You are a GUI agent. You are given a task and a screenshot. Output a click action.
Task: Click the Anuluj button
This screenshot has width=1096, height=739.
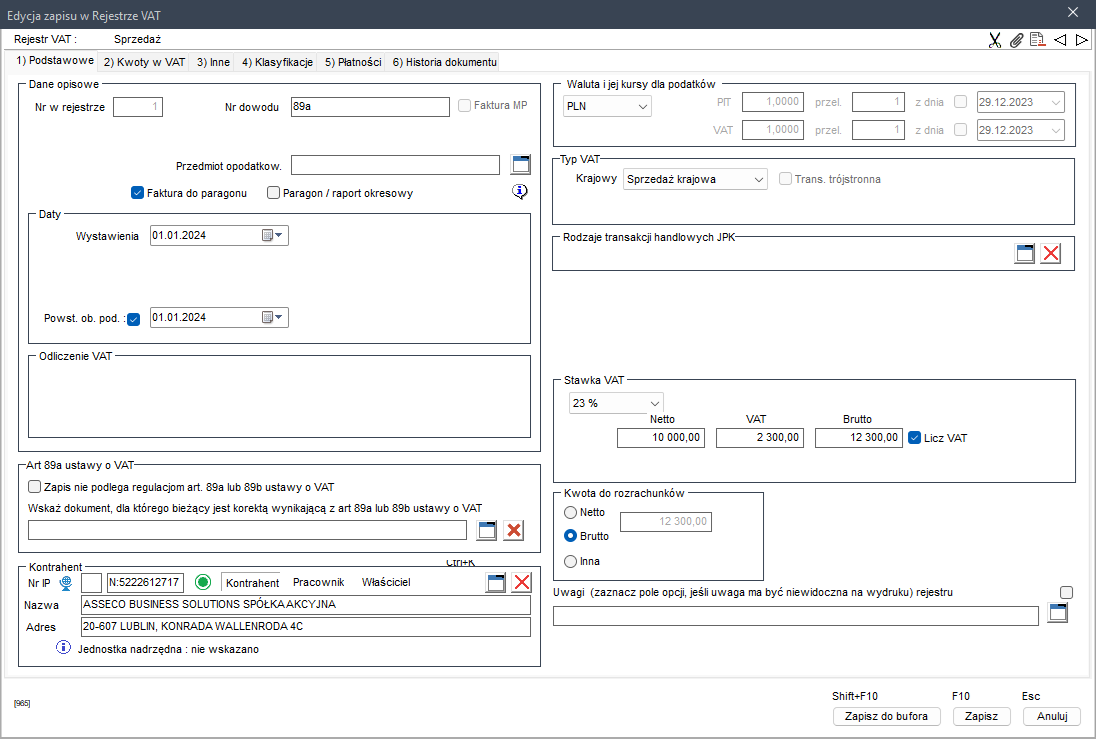pyautogui.click(x=1052, y=716)
